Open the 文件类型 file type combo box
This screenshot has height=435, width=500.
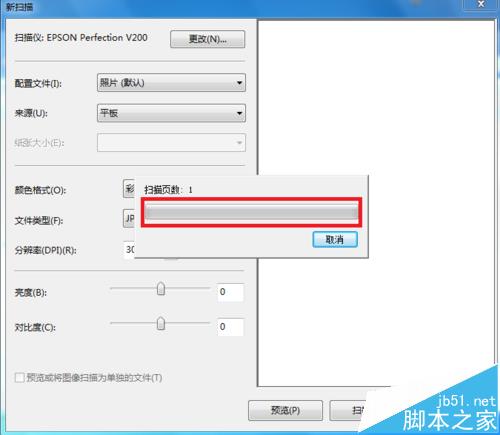point(129,218)
